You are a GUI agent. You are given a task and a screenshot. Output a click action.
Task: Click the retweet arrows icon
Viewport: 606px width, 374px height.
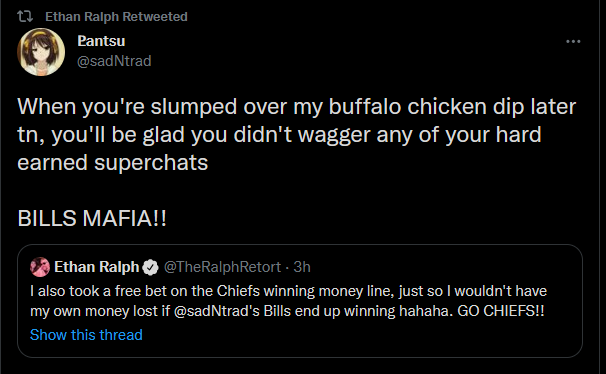pos(25,17)
